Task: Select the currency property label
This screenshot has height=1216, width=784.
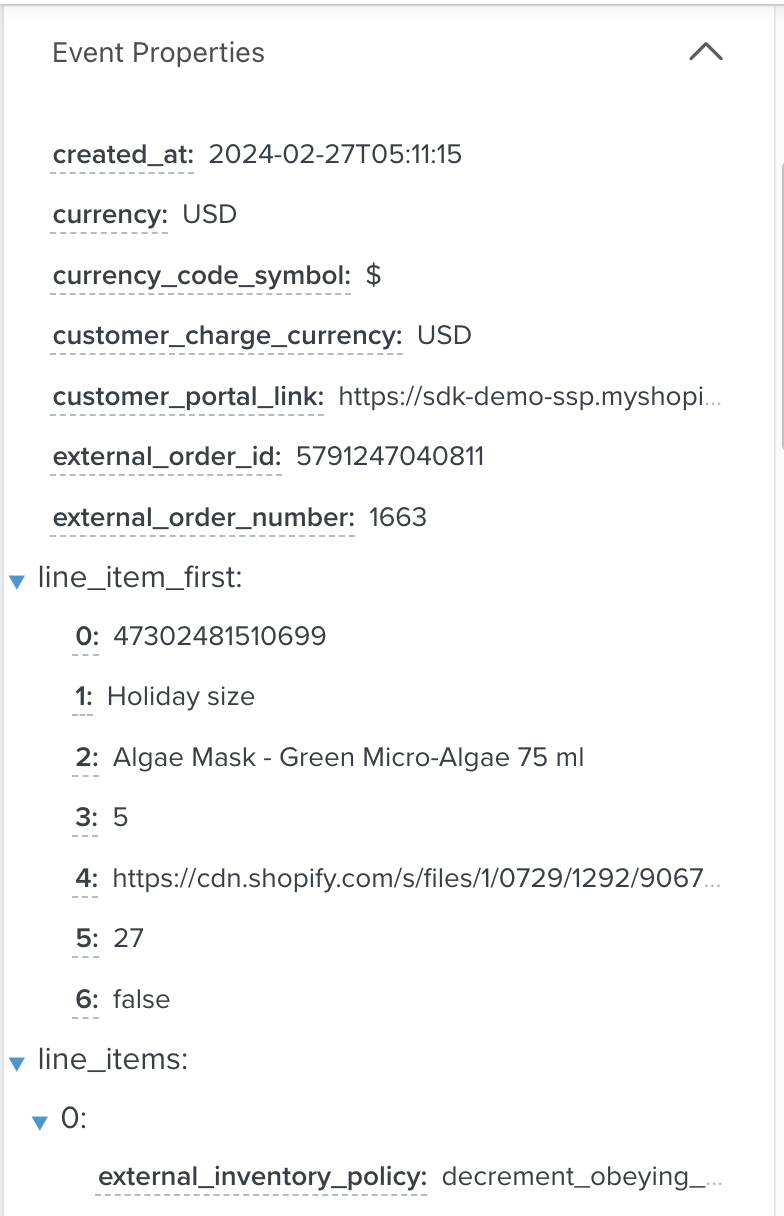Action: click(110, 215)
